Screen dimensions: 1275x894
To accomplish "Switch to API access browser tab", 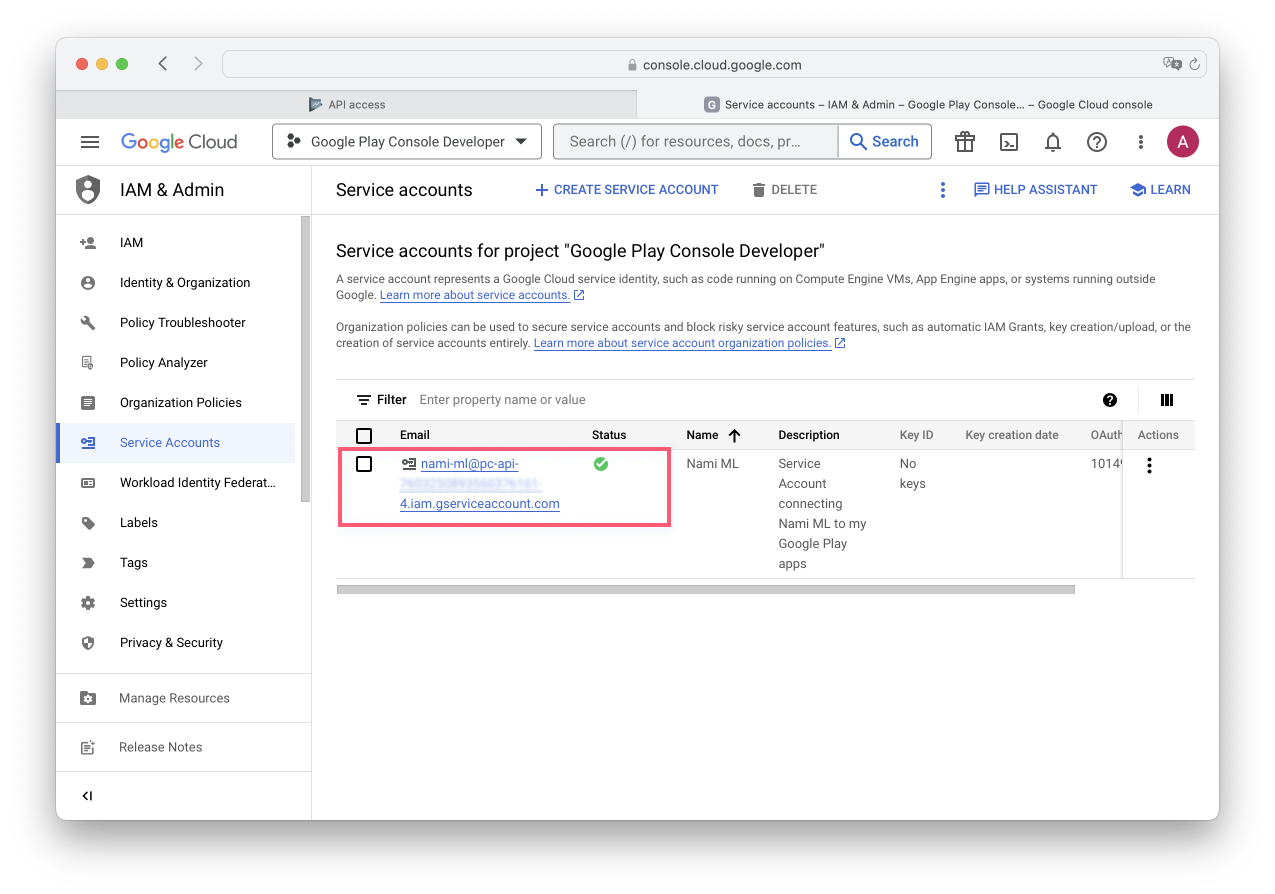I will point(347,104).
